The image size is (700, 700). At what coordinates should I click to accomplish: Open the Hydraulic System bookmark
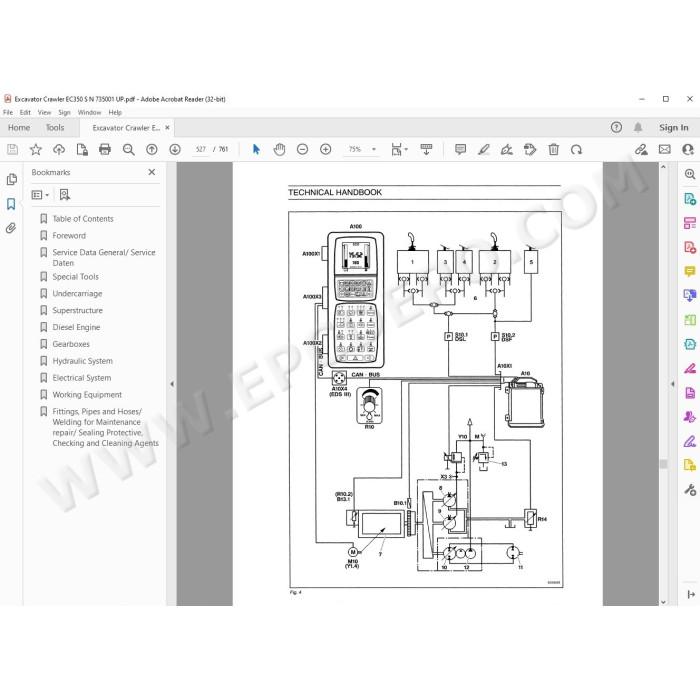83,361
